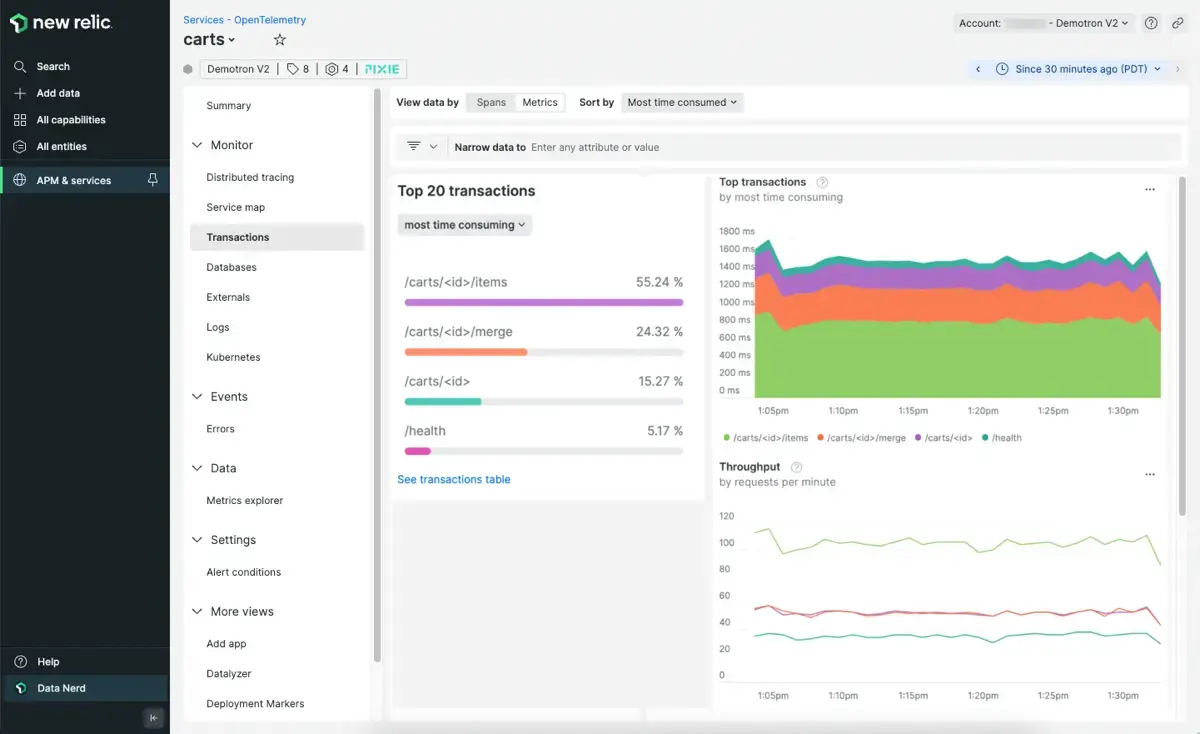Open the Service map menu item

(x=235, y=207)
